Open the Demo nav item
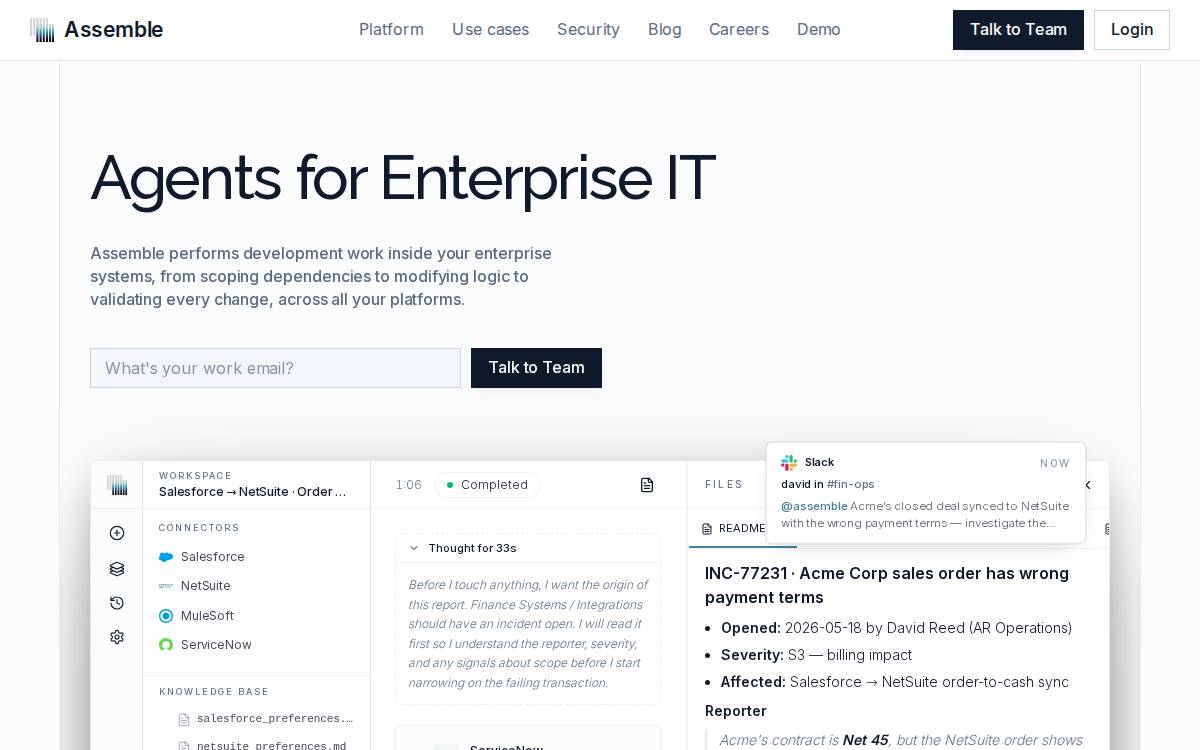 coord(818,30)
